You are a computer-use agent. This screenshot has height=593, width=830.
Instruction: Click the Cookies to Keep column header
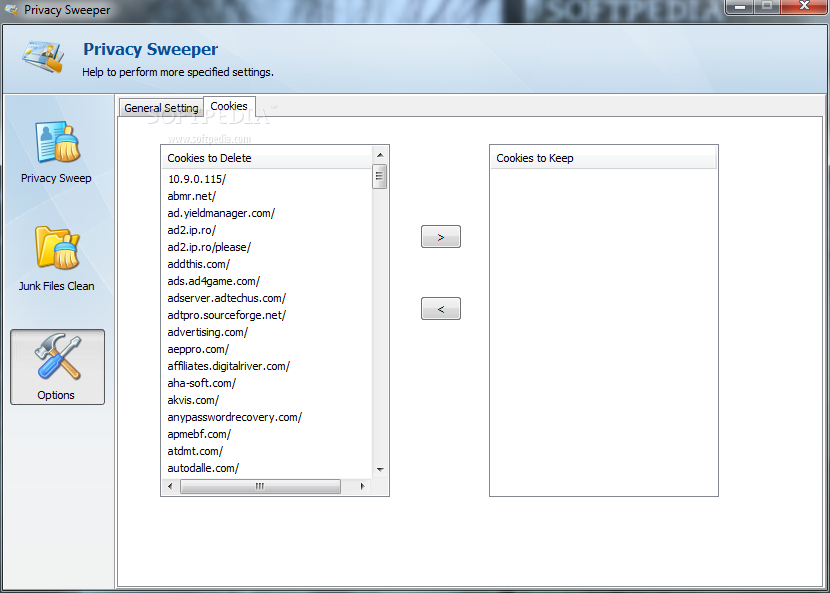[603, 158]
